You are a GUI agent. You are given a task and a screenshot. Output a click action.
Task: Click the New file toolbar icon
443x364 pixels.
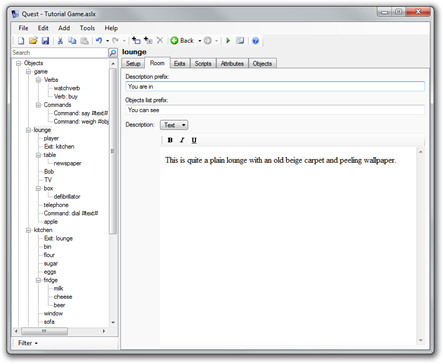click(21, 41)
